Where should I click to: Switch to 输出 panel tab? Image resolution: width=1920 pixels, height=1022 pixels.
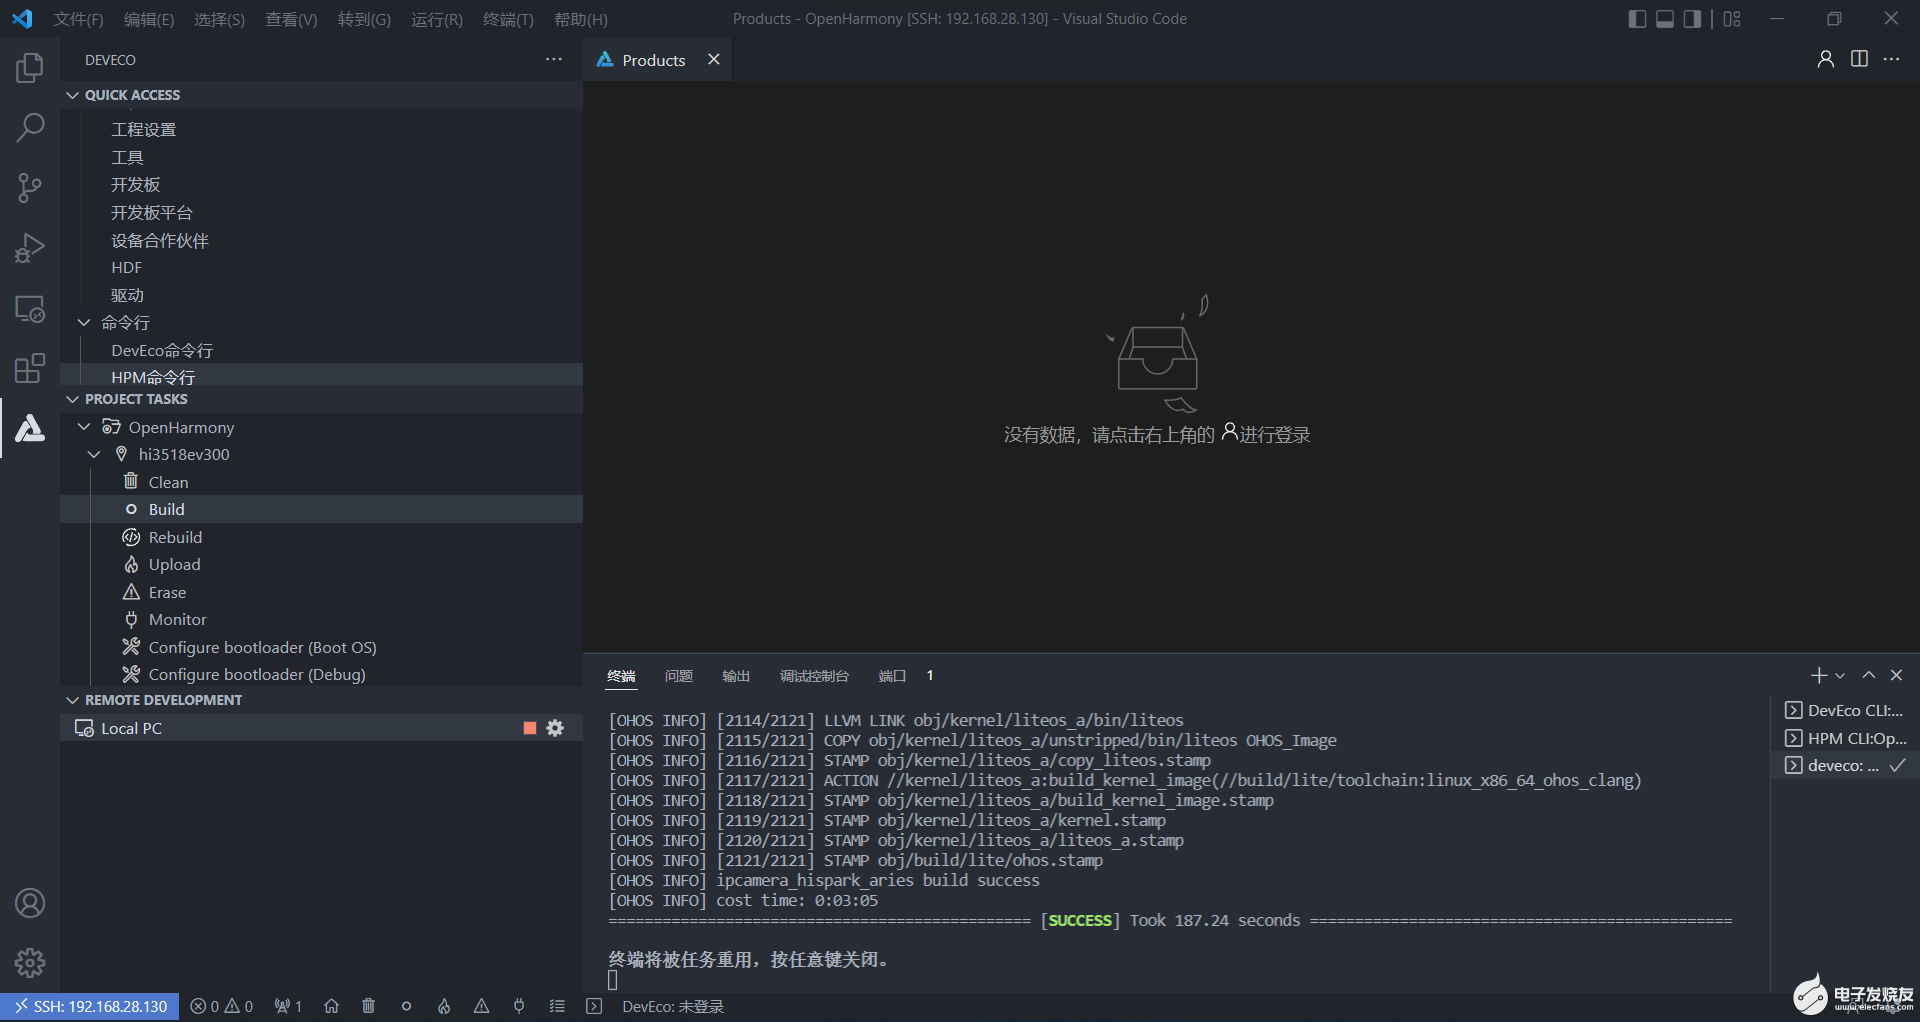coord(736,676)
